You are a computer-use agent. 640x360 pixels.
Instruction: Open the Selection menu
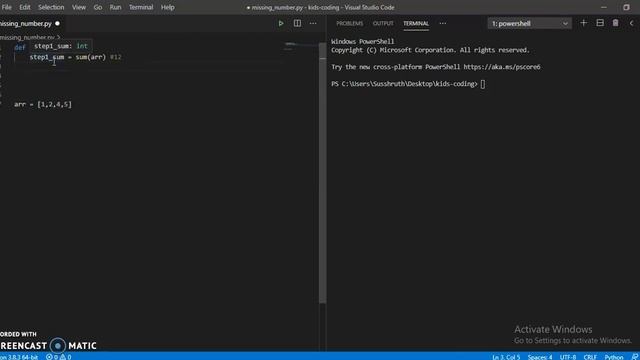click(x=51, y=7)
